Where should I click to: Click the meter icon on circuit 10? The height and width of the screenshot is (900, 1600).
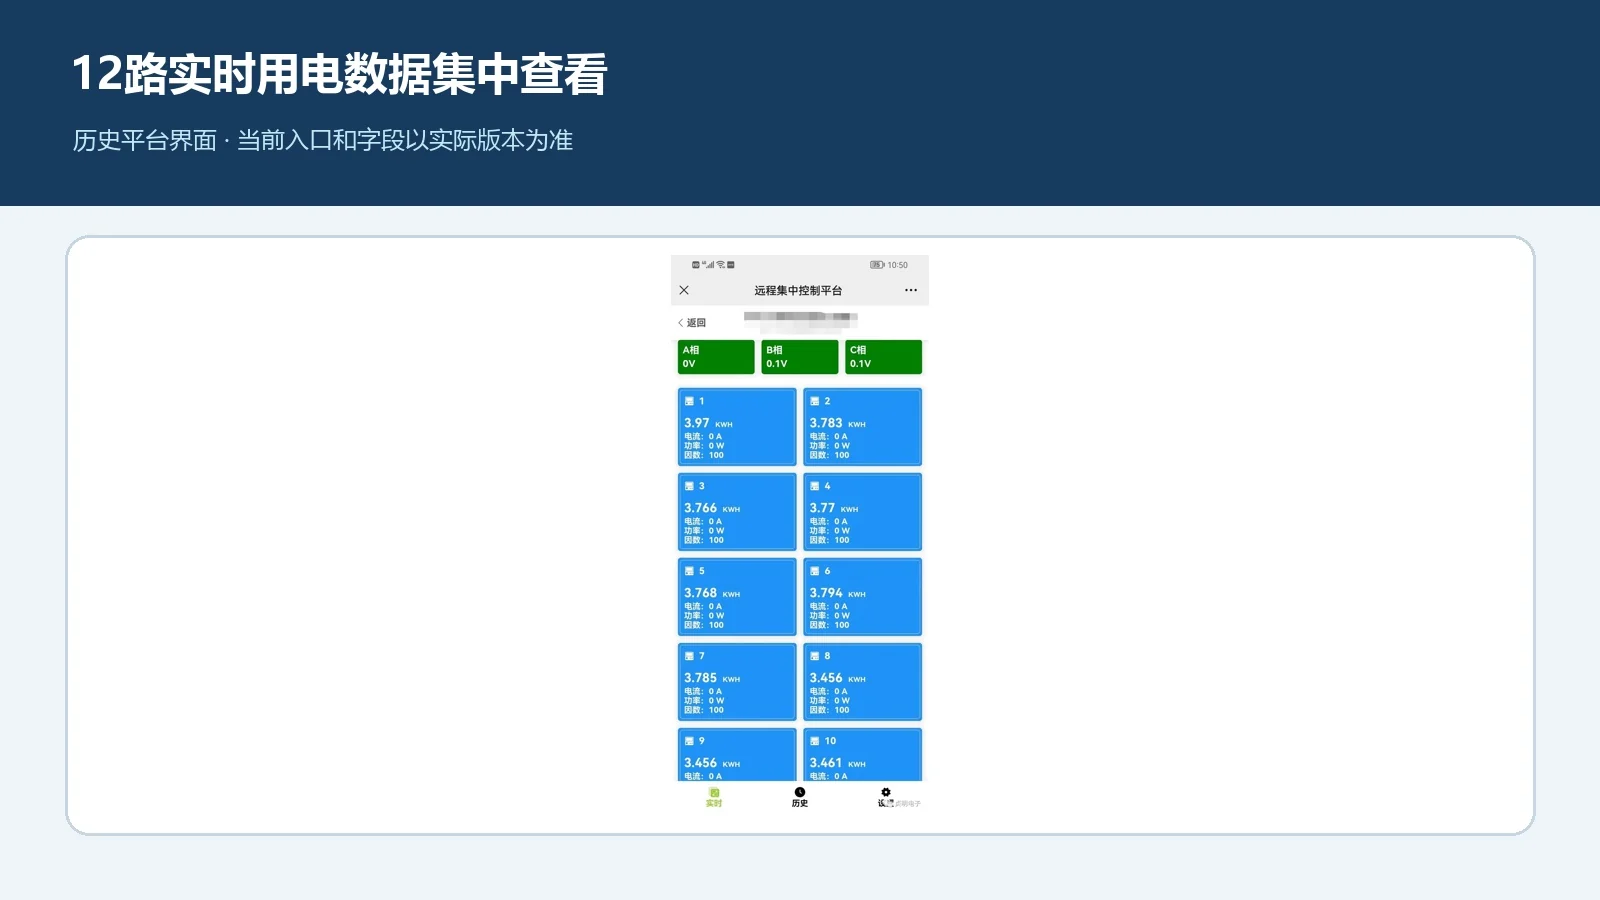point(815,741)
